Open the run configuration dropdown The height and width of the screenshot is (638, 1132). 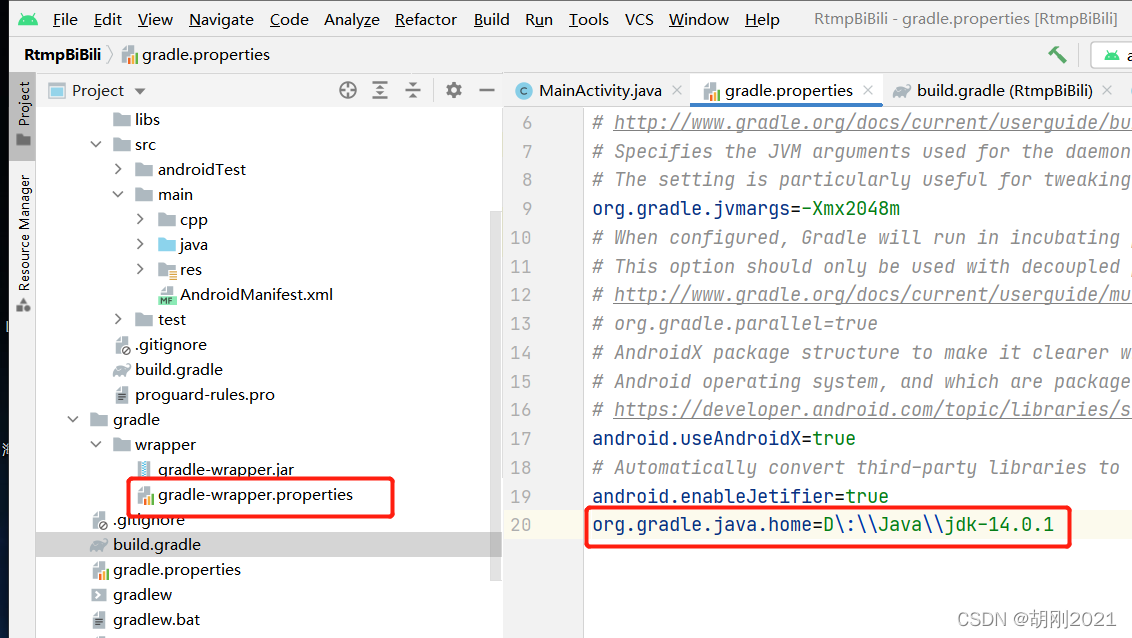coord(1112,56)
